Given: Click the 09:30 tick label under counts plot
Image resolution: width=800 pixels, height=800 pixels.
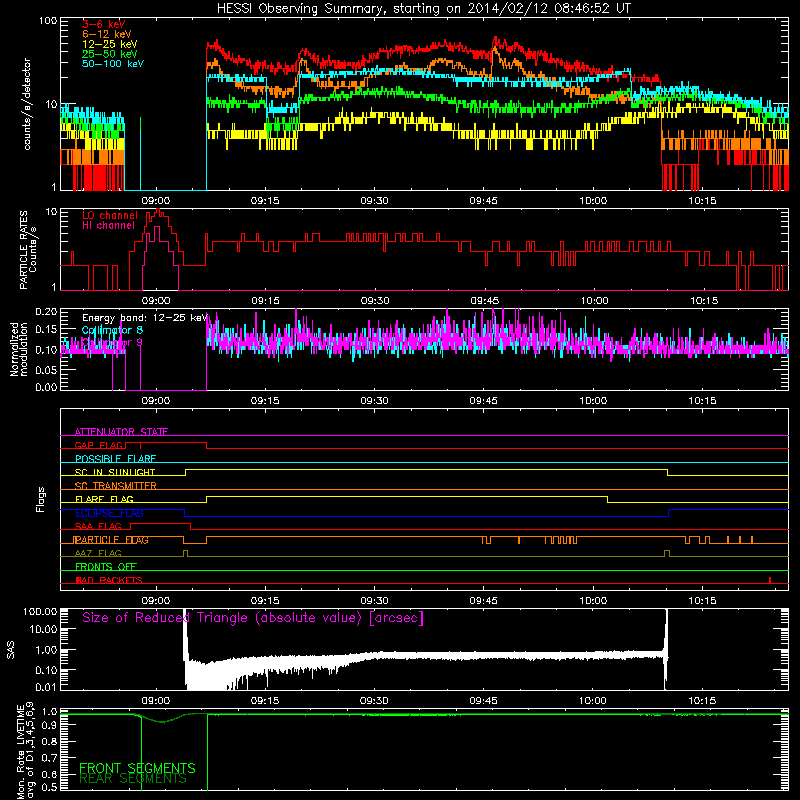Looking at the screenshot, I should pos(374,201).
